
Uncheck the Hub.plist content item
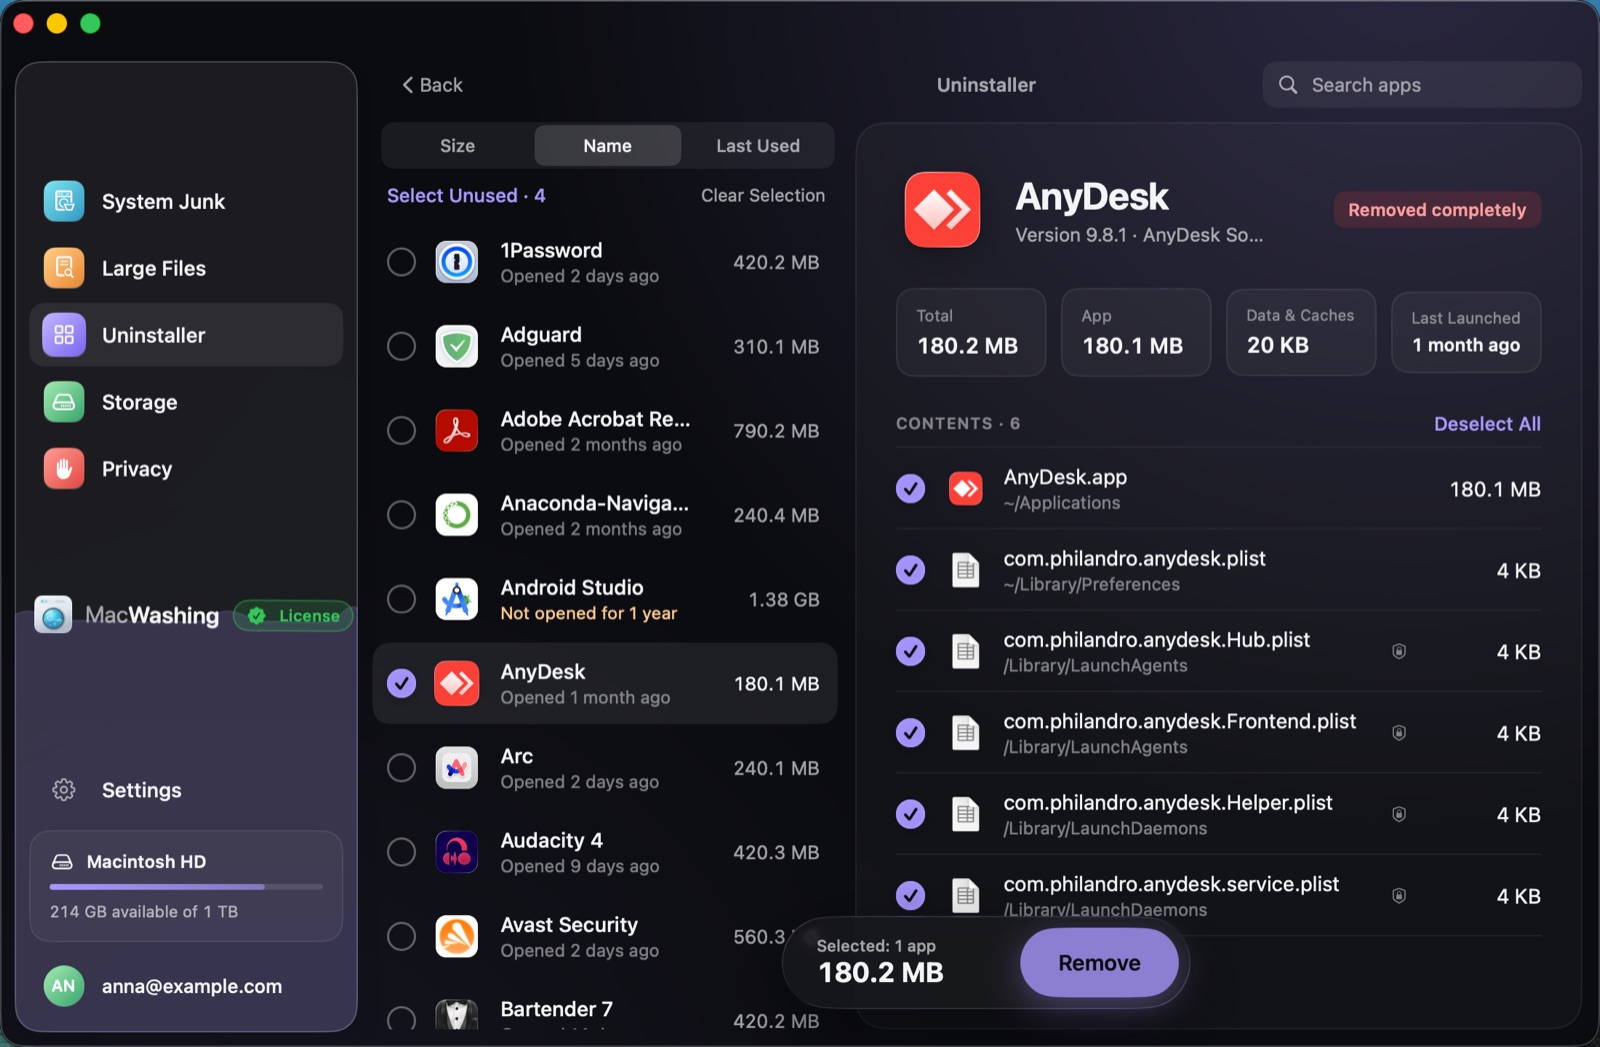click(910, 652)
